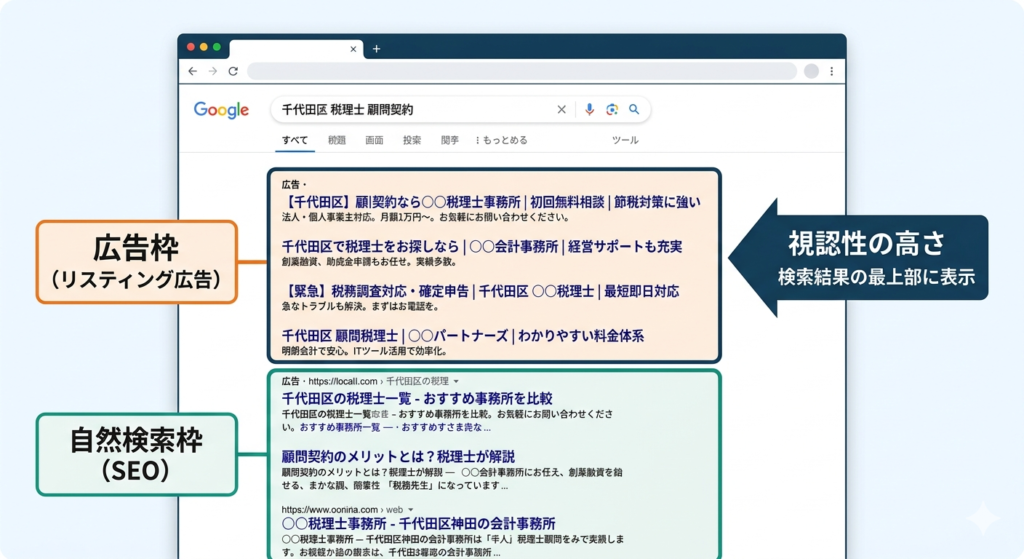Open dropdown arrow beside oonina.com URL
Image resolution: width=1024 pixels, height=559 pixels.
tap(411, 509)
